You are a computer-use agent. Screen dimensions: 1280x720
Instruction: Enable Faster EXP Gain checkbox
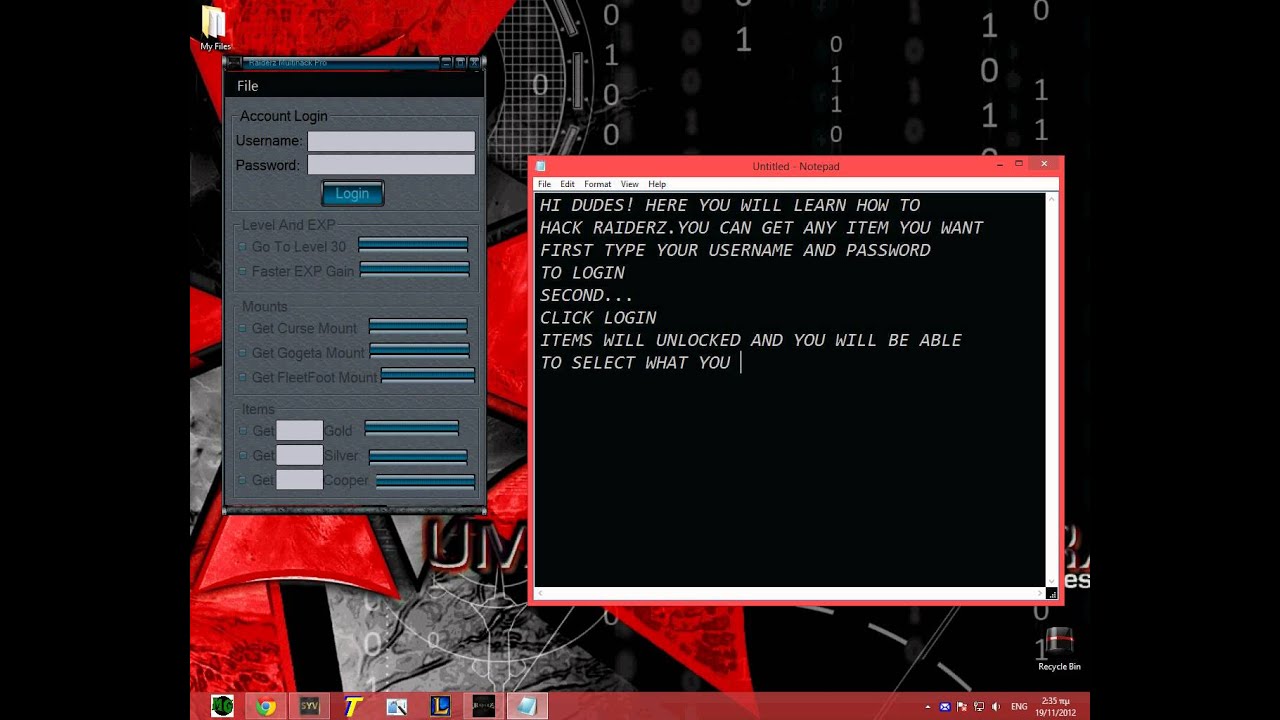click(242, 271)
